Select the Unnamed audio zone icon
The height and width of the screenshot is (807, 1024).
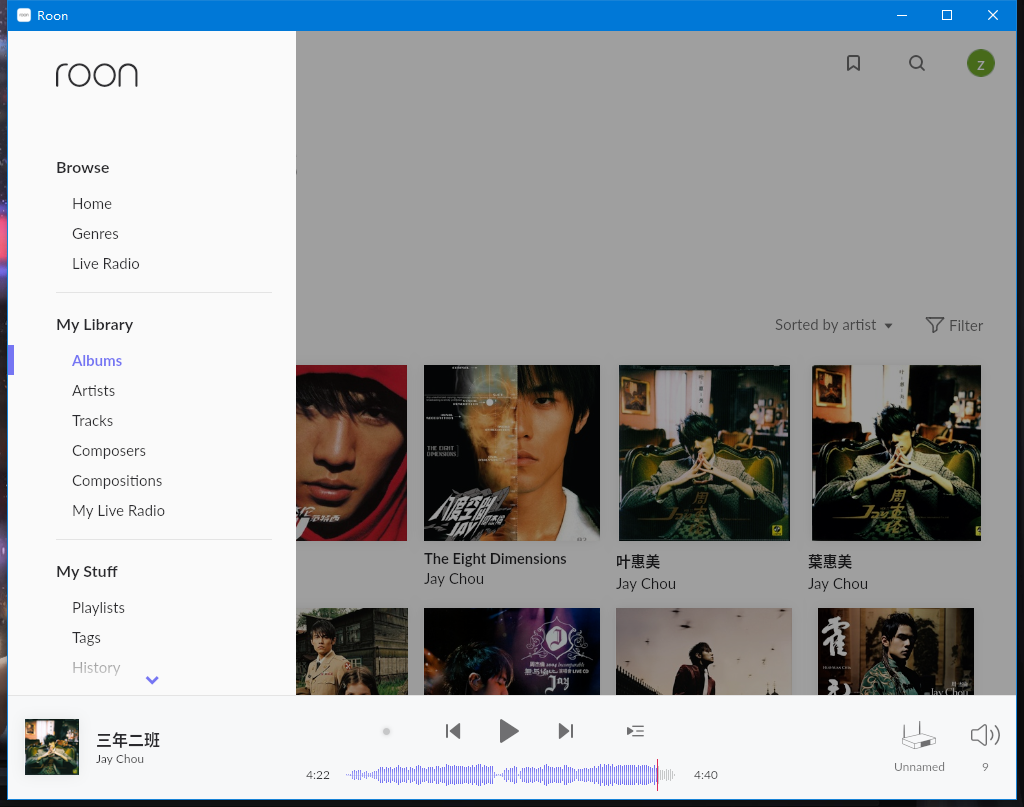(x=919, y=738)
